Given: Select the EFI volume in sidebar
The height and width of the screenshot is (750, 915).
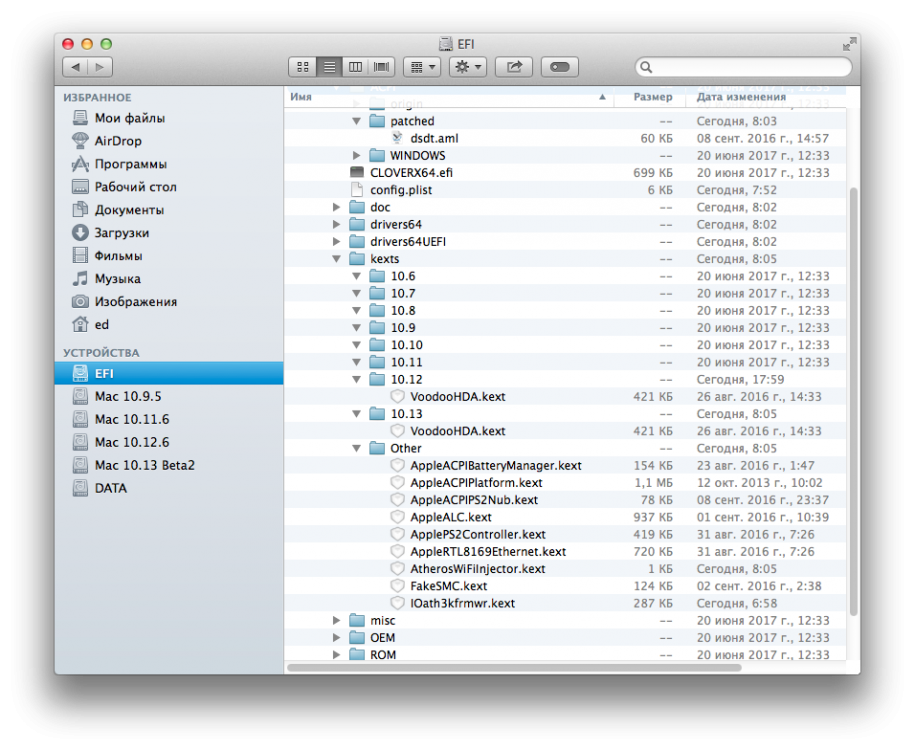Looking at the screenshot, I should pos(169,374).
